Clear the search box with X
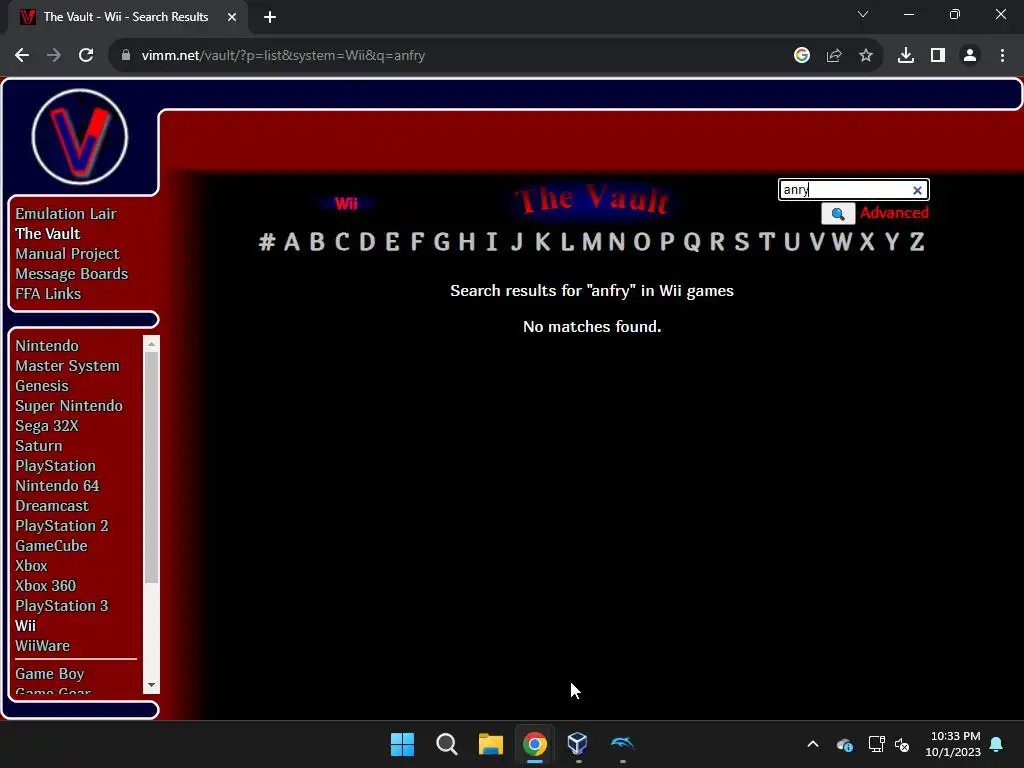The width and height of the screenshot is (1024, 768). pos(917,190)
